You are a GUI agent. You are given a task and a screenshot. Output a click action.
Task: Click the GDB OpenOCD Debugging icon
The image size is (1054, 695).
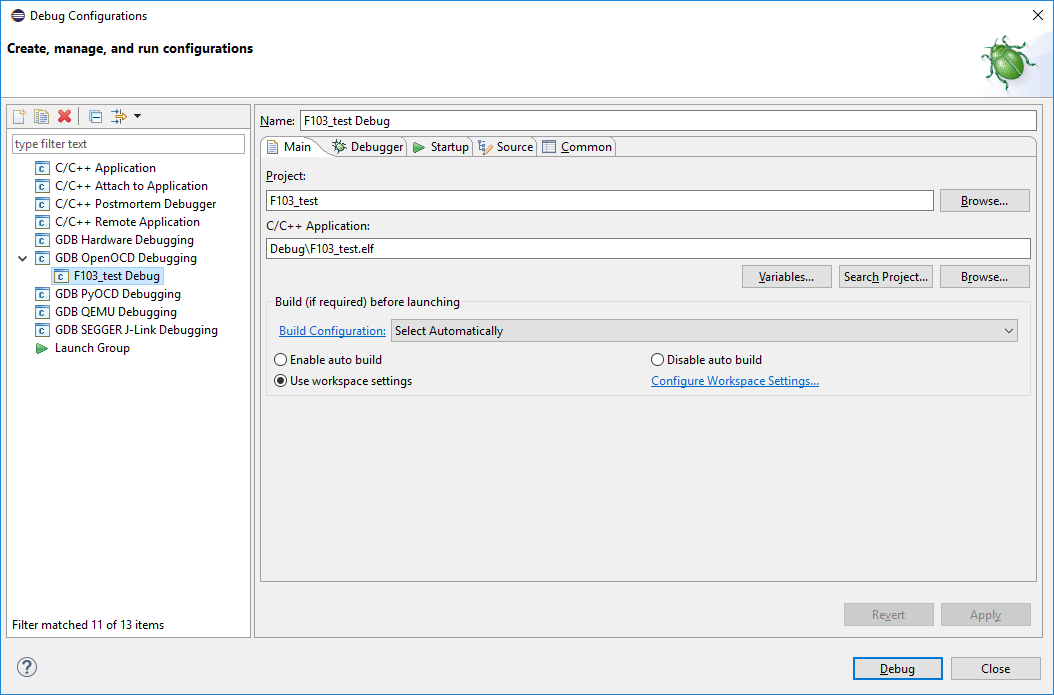(42, 258)
